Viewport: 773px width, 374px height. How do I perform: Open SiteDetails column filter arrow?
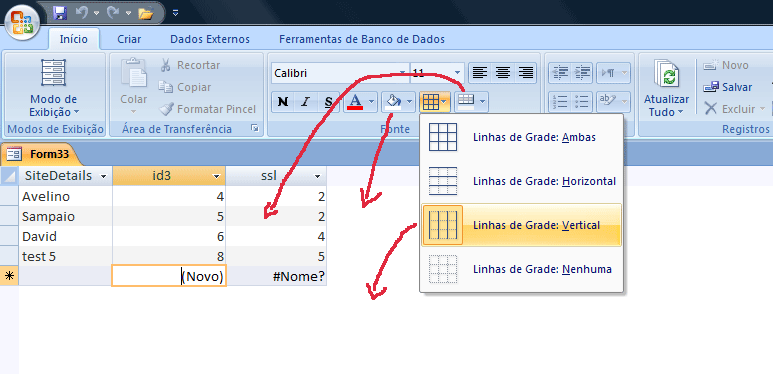click(103, 176)
